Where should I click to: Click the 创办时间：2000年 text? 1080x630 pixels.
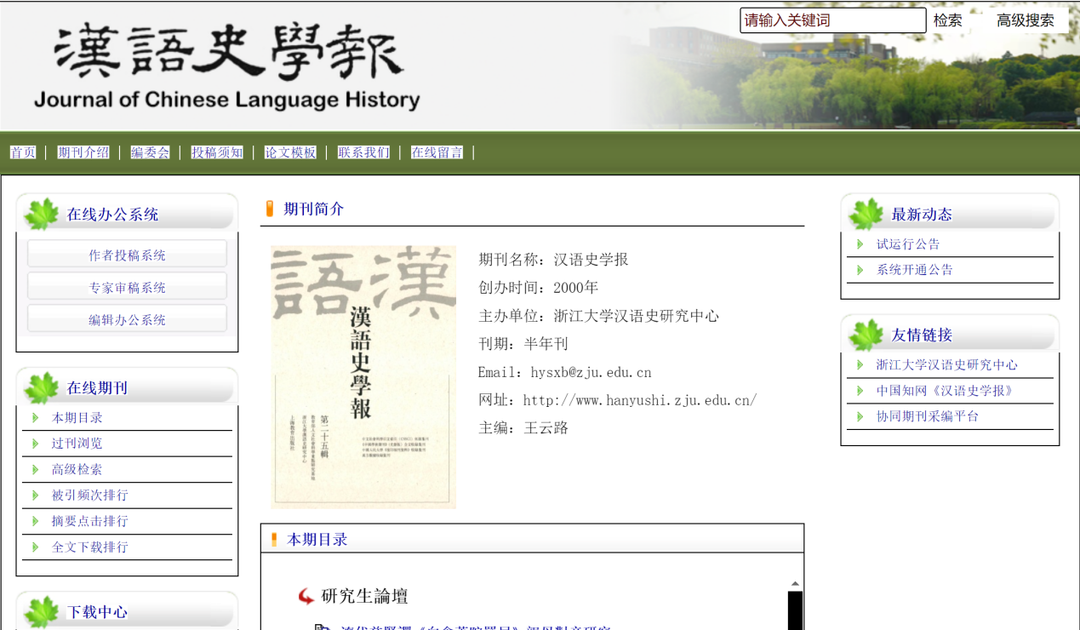[x=539, y=288]
